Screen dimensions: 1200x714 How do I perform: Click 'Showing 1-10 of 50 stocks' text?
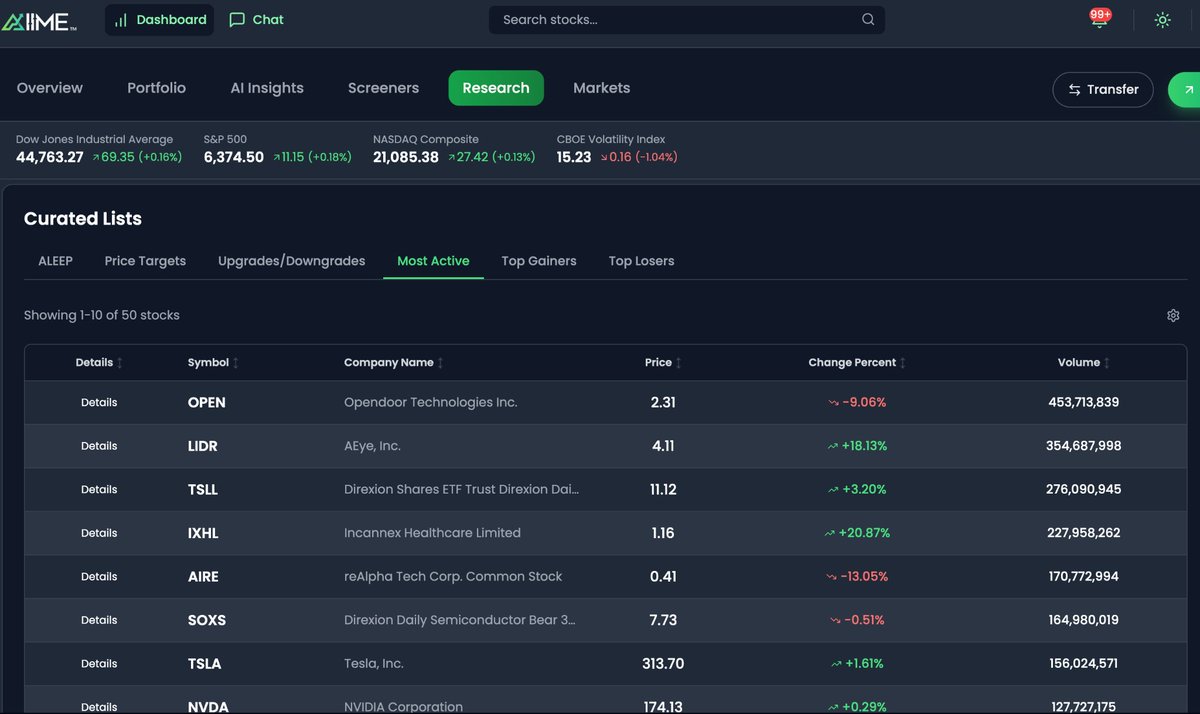click(x=102, y=315)
